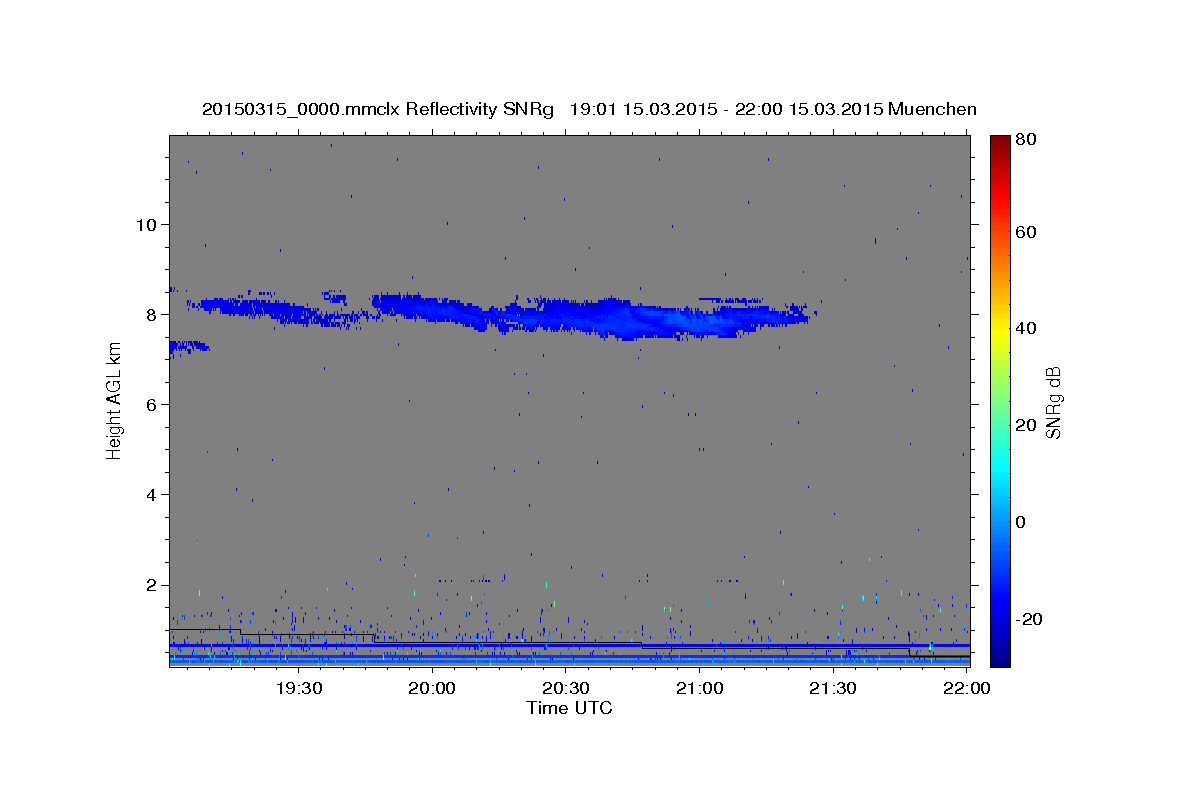Click the height tick label 4
This screenshot has height=800, width=1200.
tap(150, 494)
